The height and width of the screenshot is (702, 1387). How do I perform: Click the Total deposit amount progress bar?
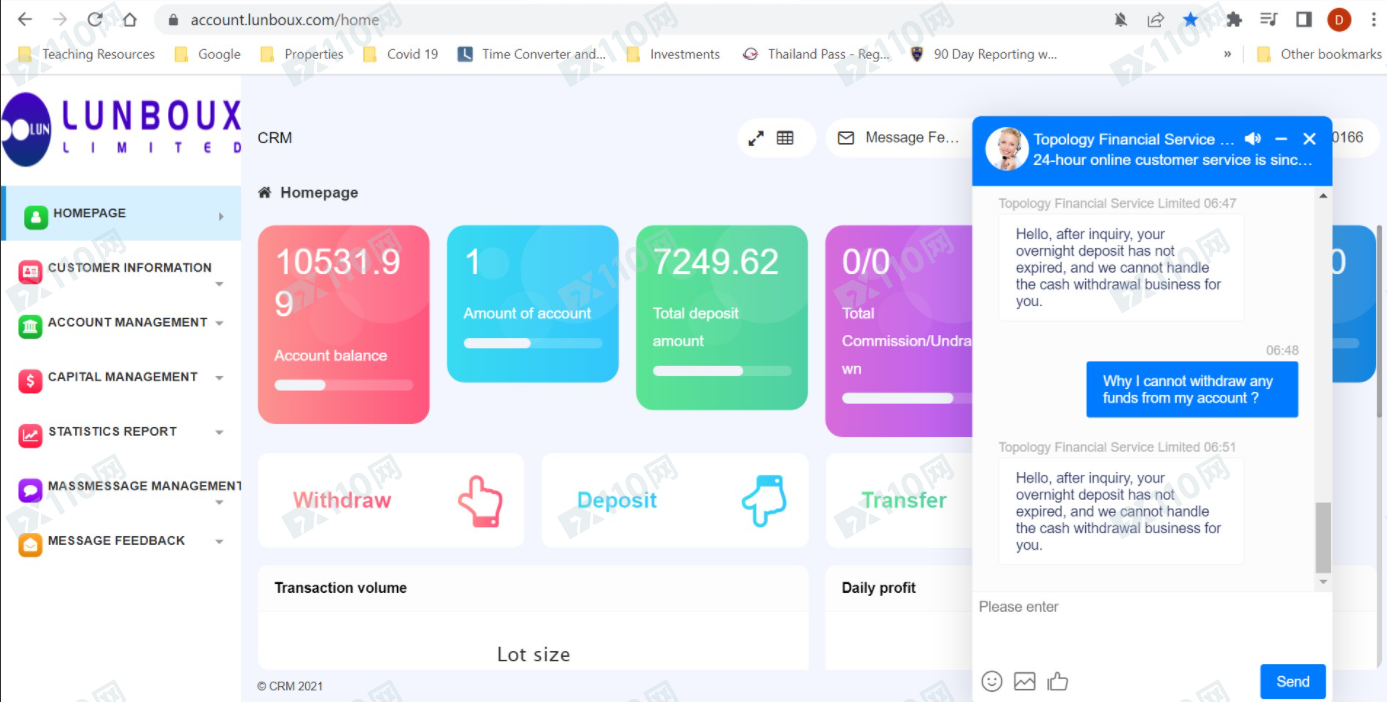click(x=722, y=371)
